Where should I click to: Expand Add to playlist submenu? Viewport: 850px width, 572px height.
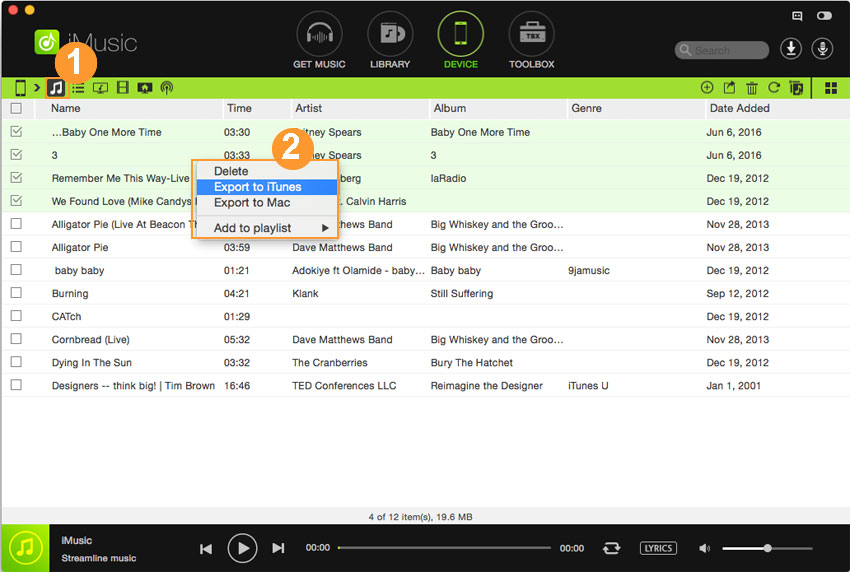pyautogui.click(x=266, y=228)
